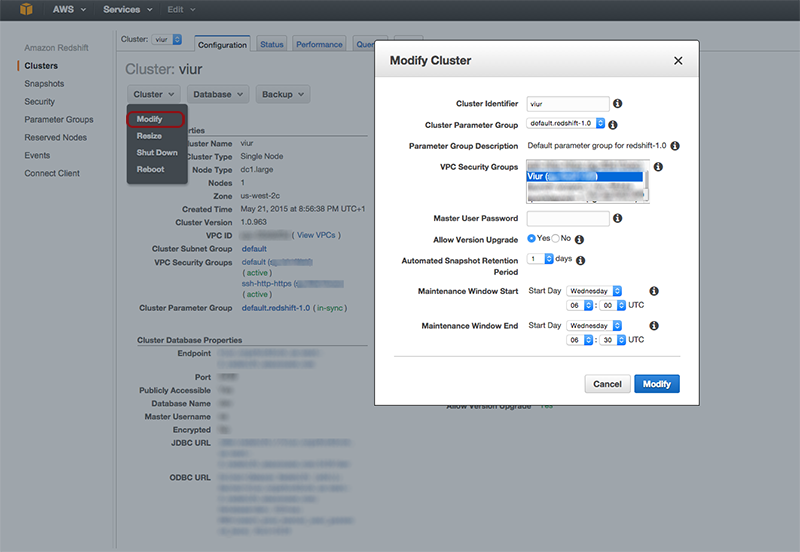Screen dimensions: 800x552
Task: Click the AWS cube logo icon
Action: pyautogui.click(x=26, y=9)
